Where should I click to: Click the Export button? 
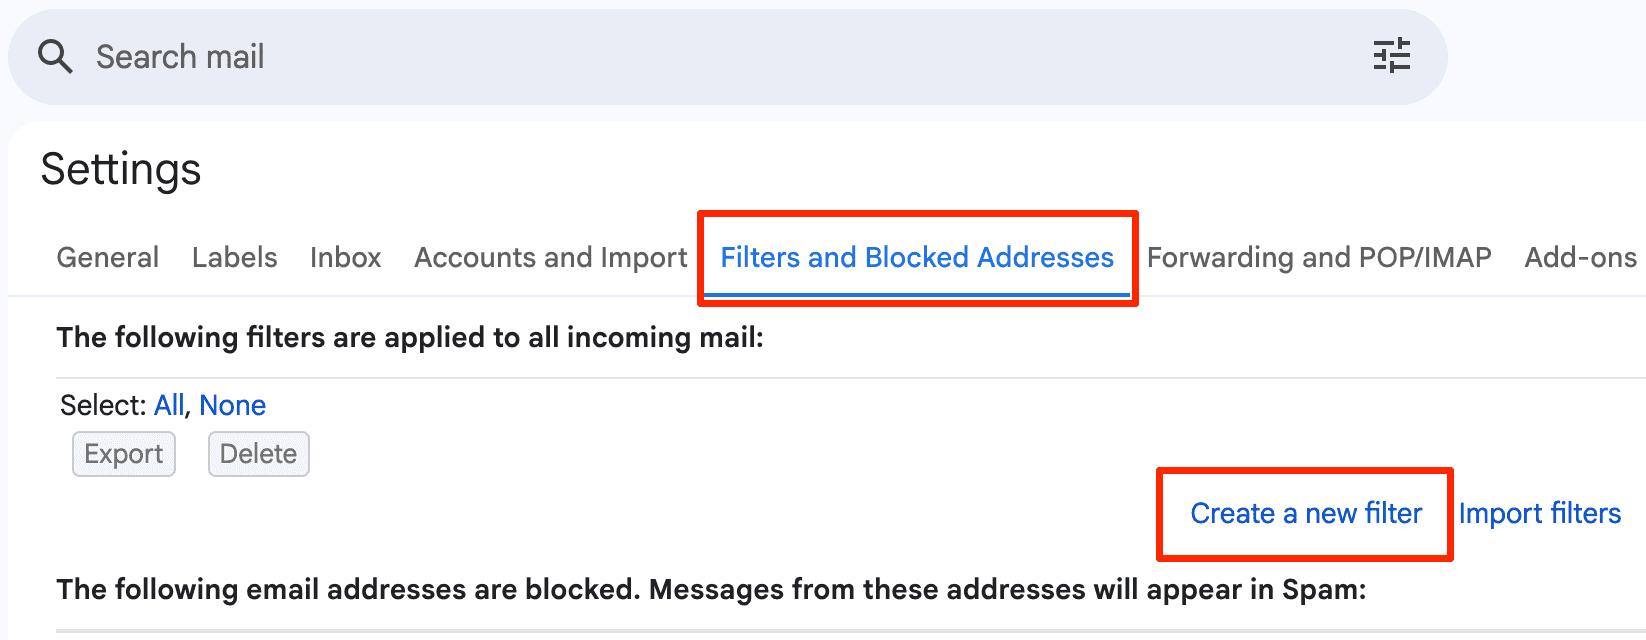click(x=123, y=453)
